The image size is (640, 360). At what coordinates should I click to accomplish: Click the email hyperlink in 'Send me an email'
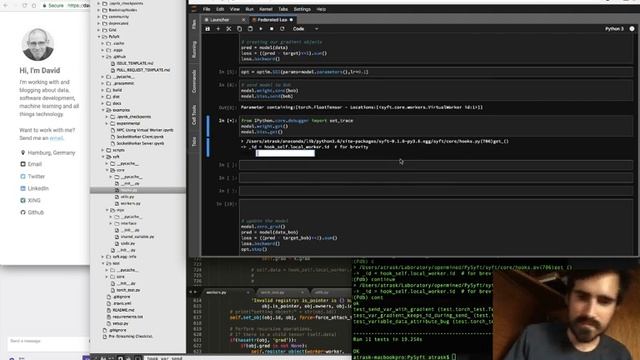pos(56,138)
